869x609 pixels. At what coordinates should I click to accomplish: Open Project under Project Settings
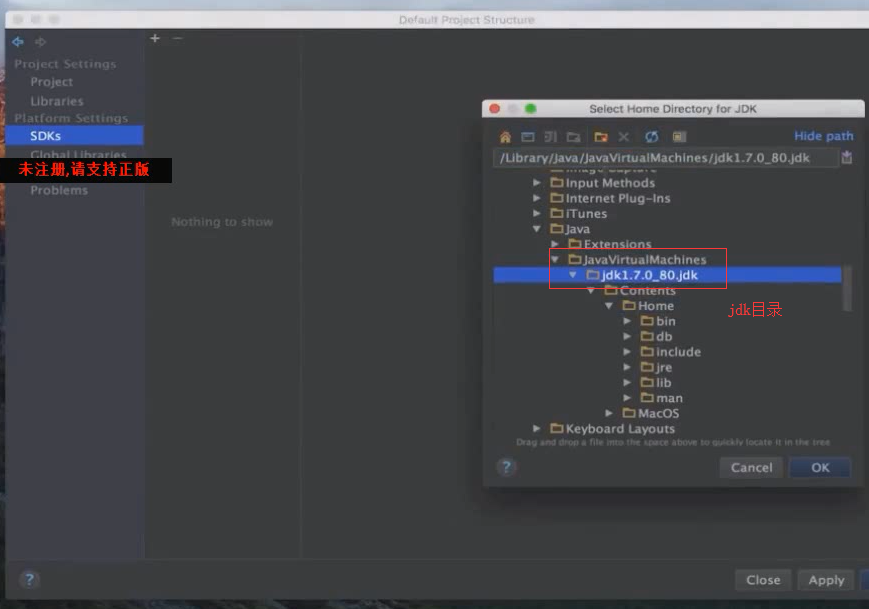tap(52, 82)
